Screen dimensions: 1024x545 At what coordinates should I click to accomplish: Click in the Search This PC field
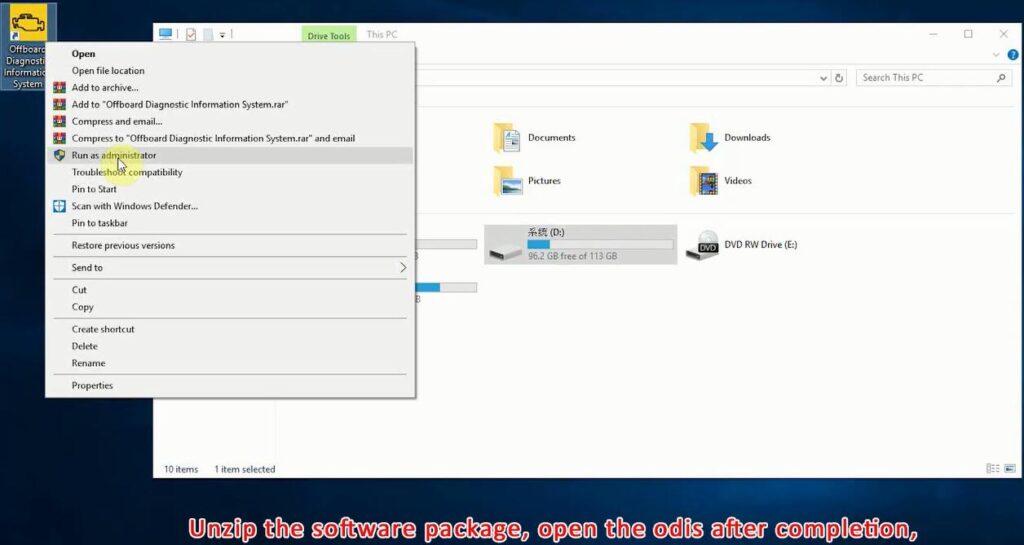tap(925, 78)
